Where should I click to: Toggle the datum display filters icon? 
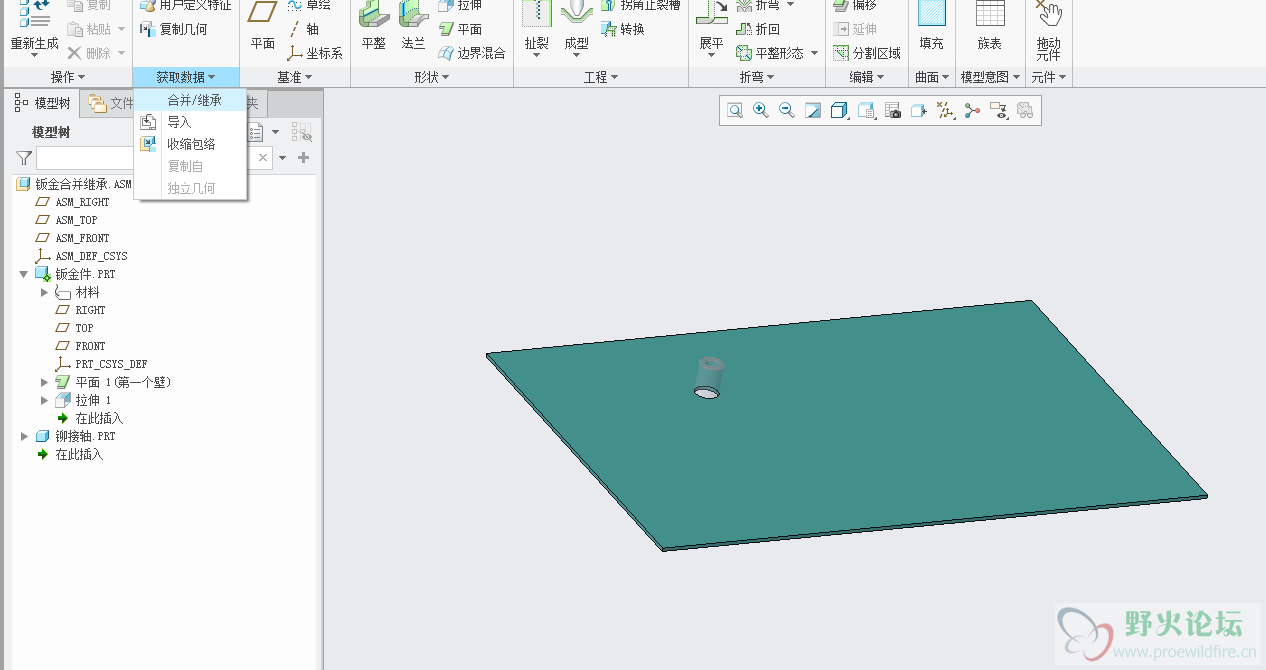click(946, 111)
